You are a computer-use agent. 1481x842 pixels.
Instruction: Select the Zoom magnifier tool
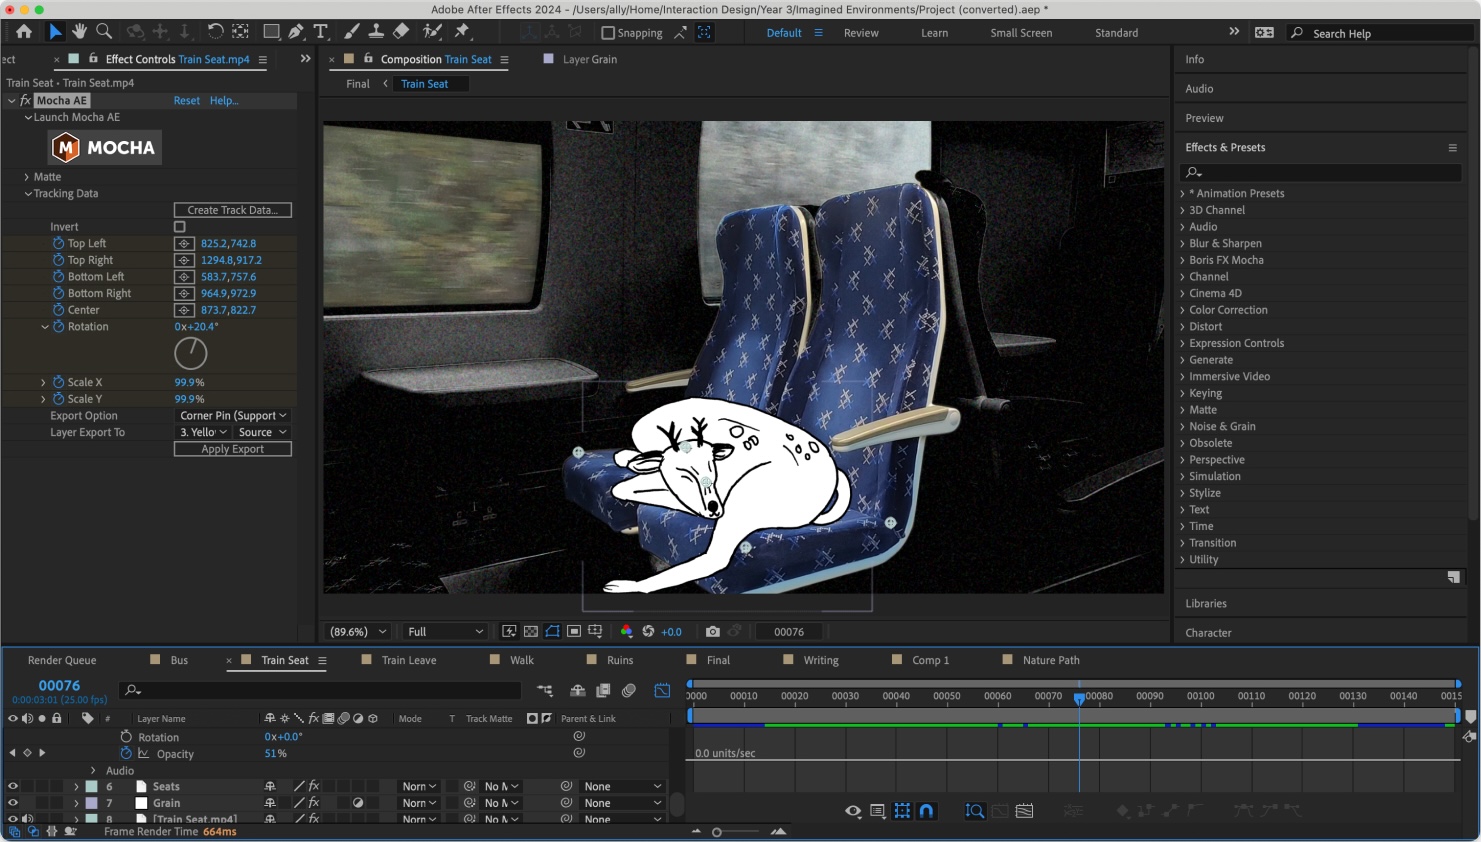pos(104,32)
